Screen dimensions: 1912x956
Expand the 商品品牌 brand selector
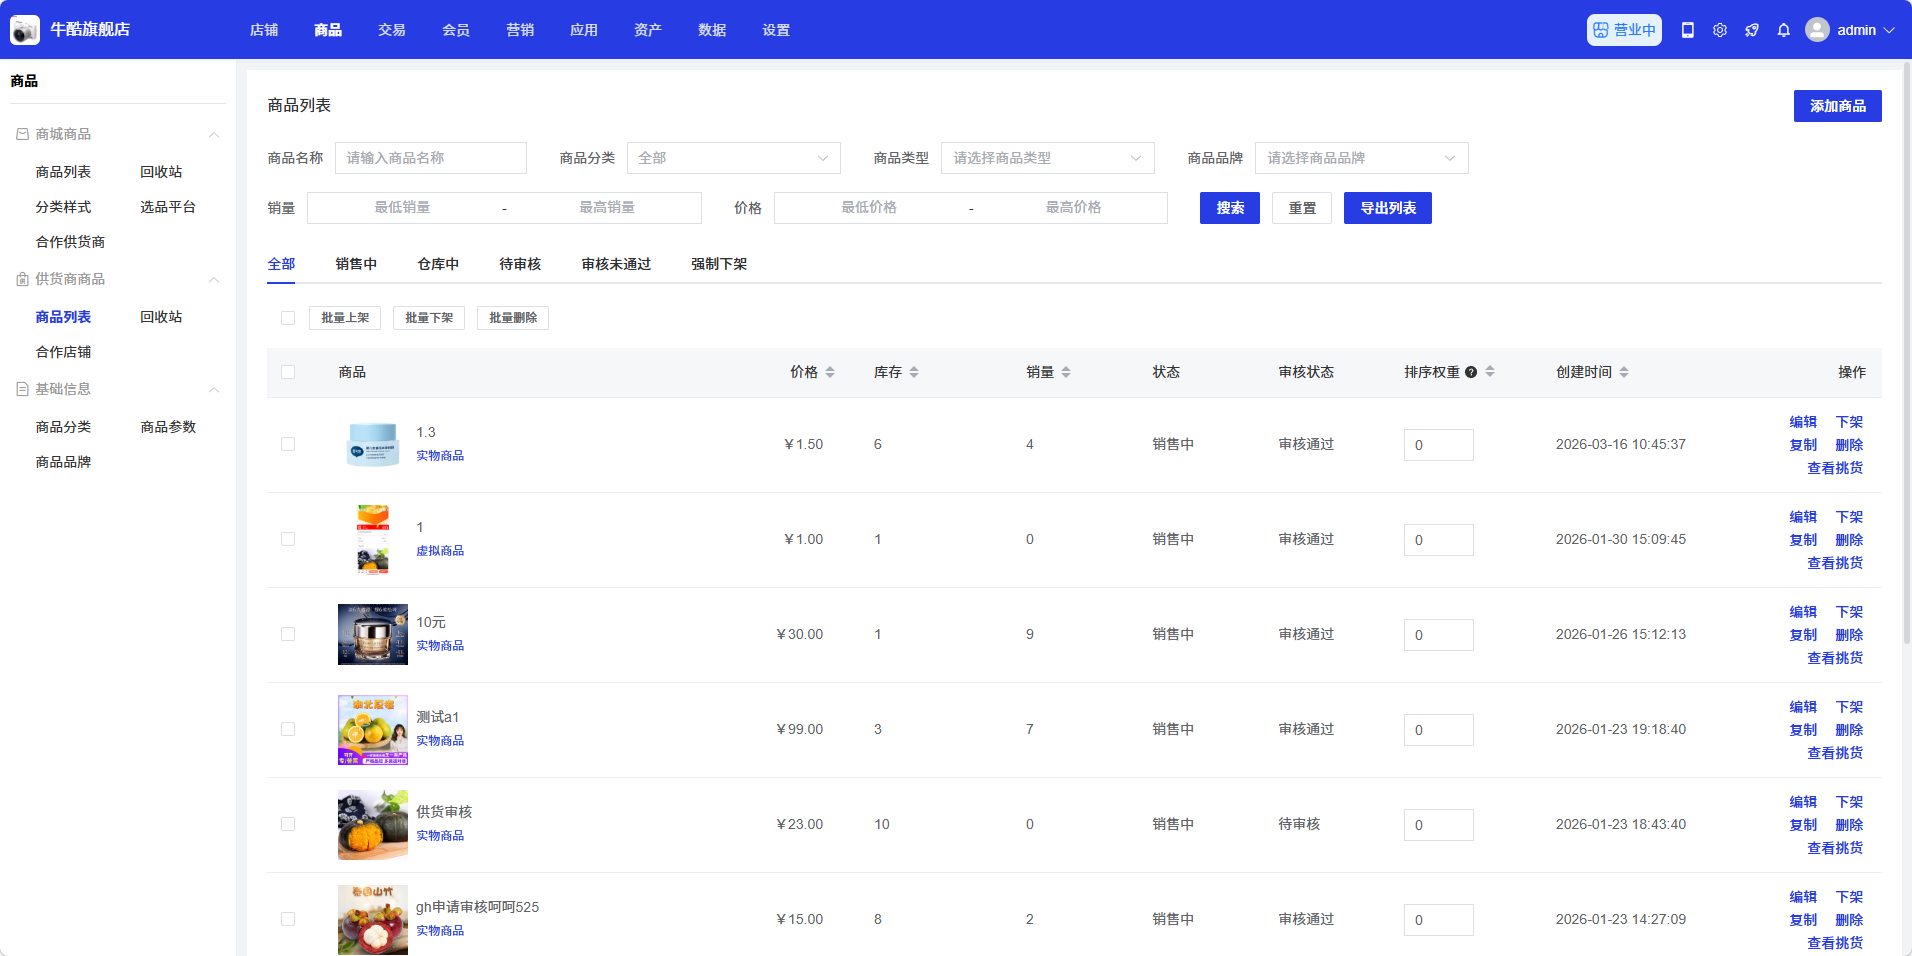click(x=1361, y=158)
